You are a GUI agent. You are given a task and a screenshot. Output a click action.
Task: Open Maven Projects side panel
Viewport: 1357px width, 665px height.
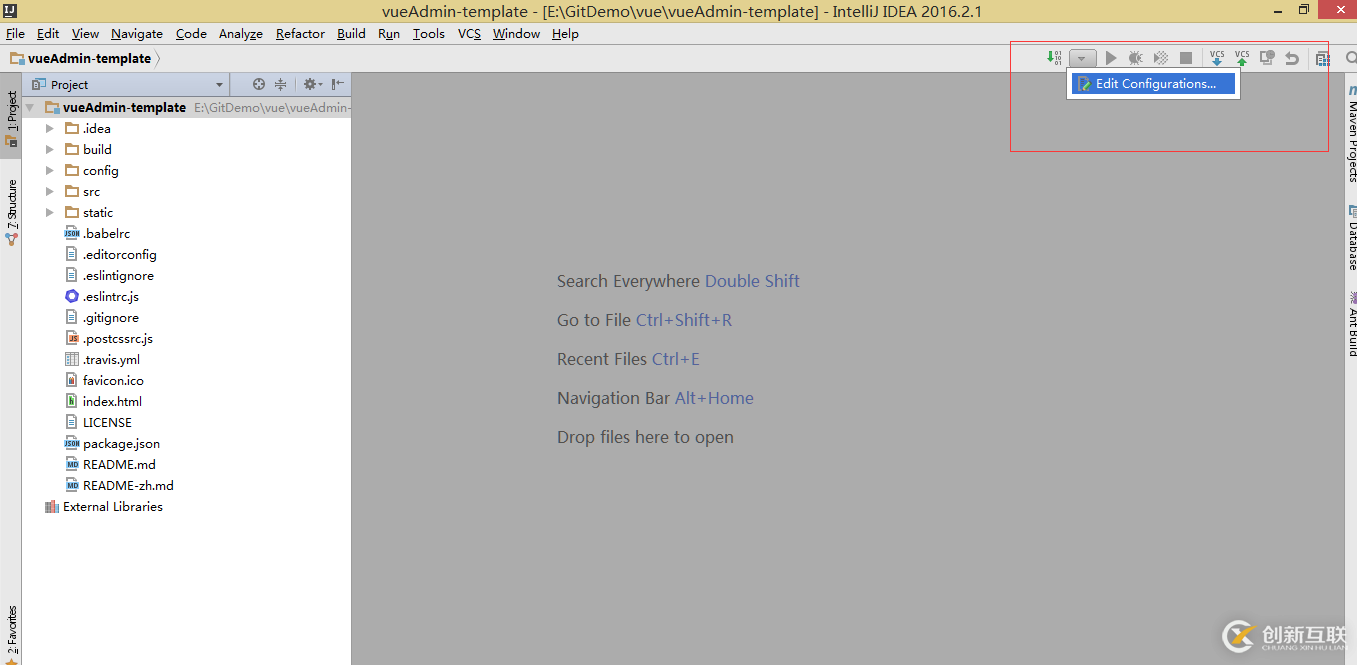(1352, 132)
